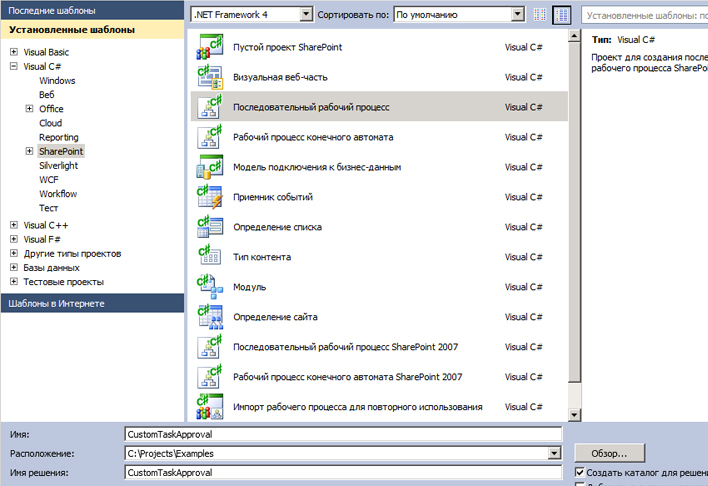Open the Шаблоны в Интернете section
Screen dimensions: 708x486
coord(92,303)
